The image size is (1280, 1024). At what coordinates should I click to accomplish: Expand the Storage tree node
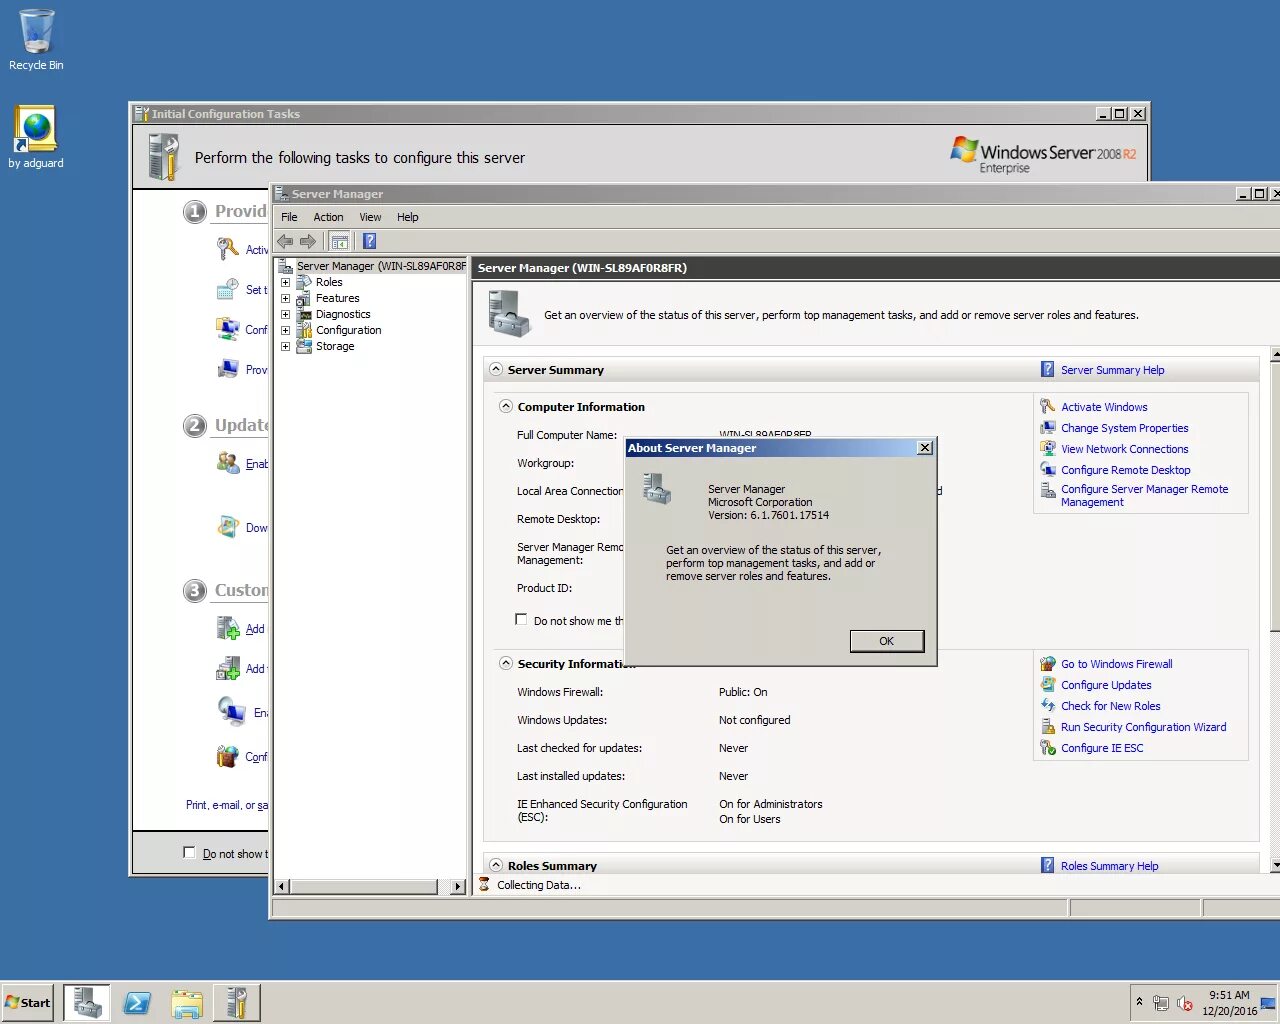pos(285,346)
